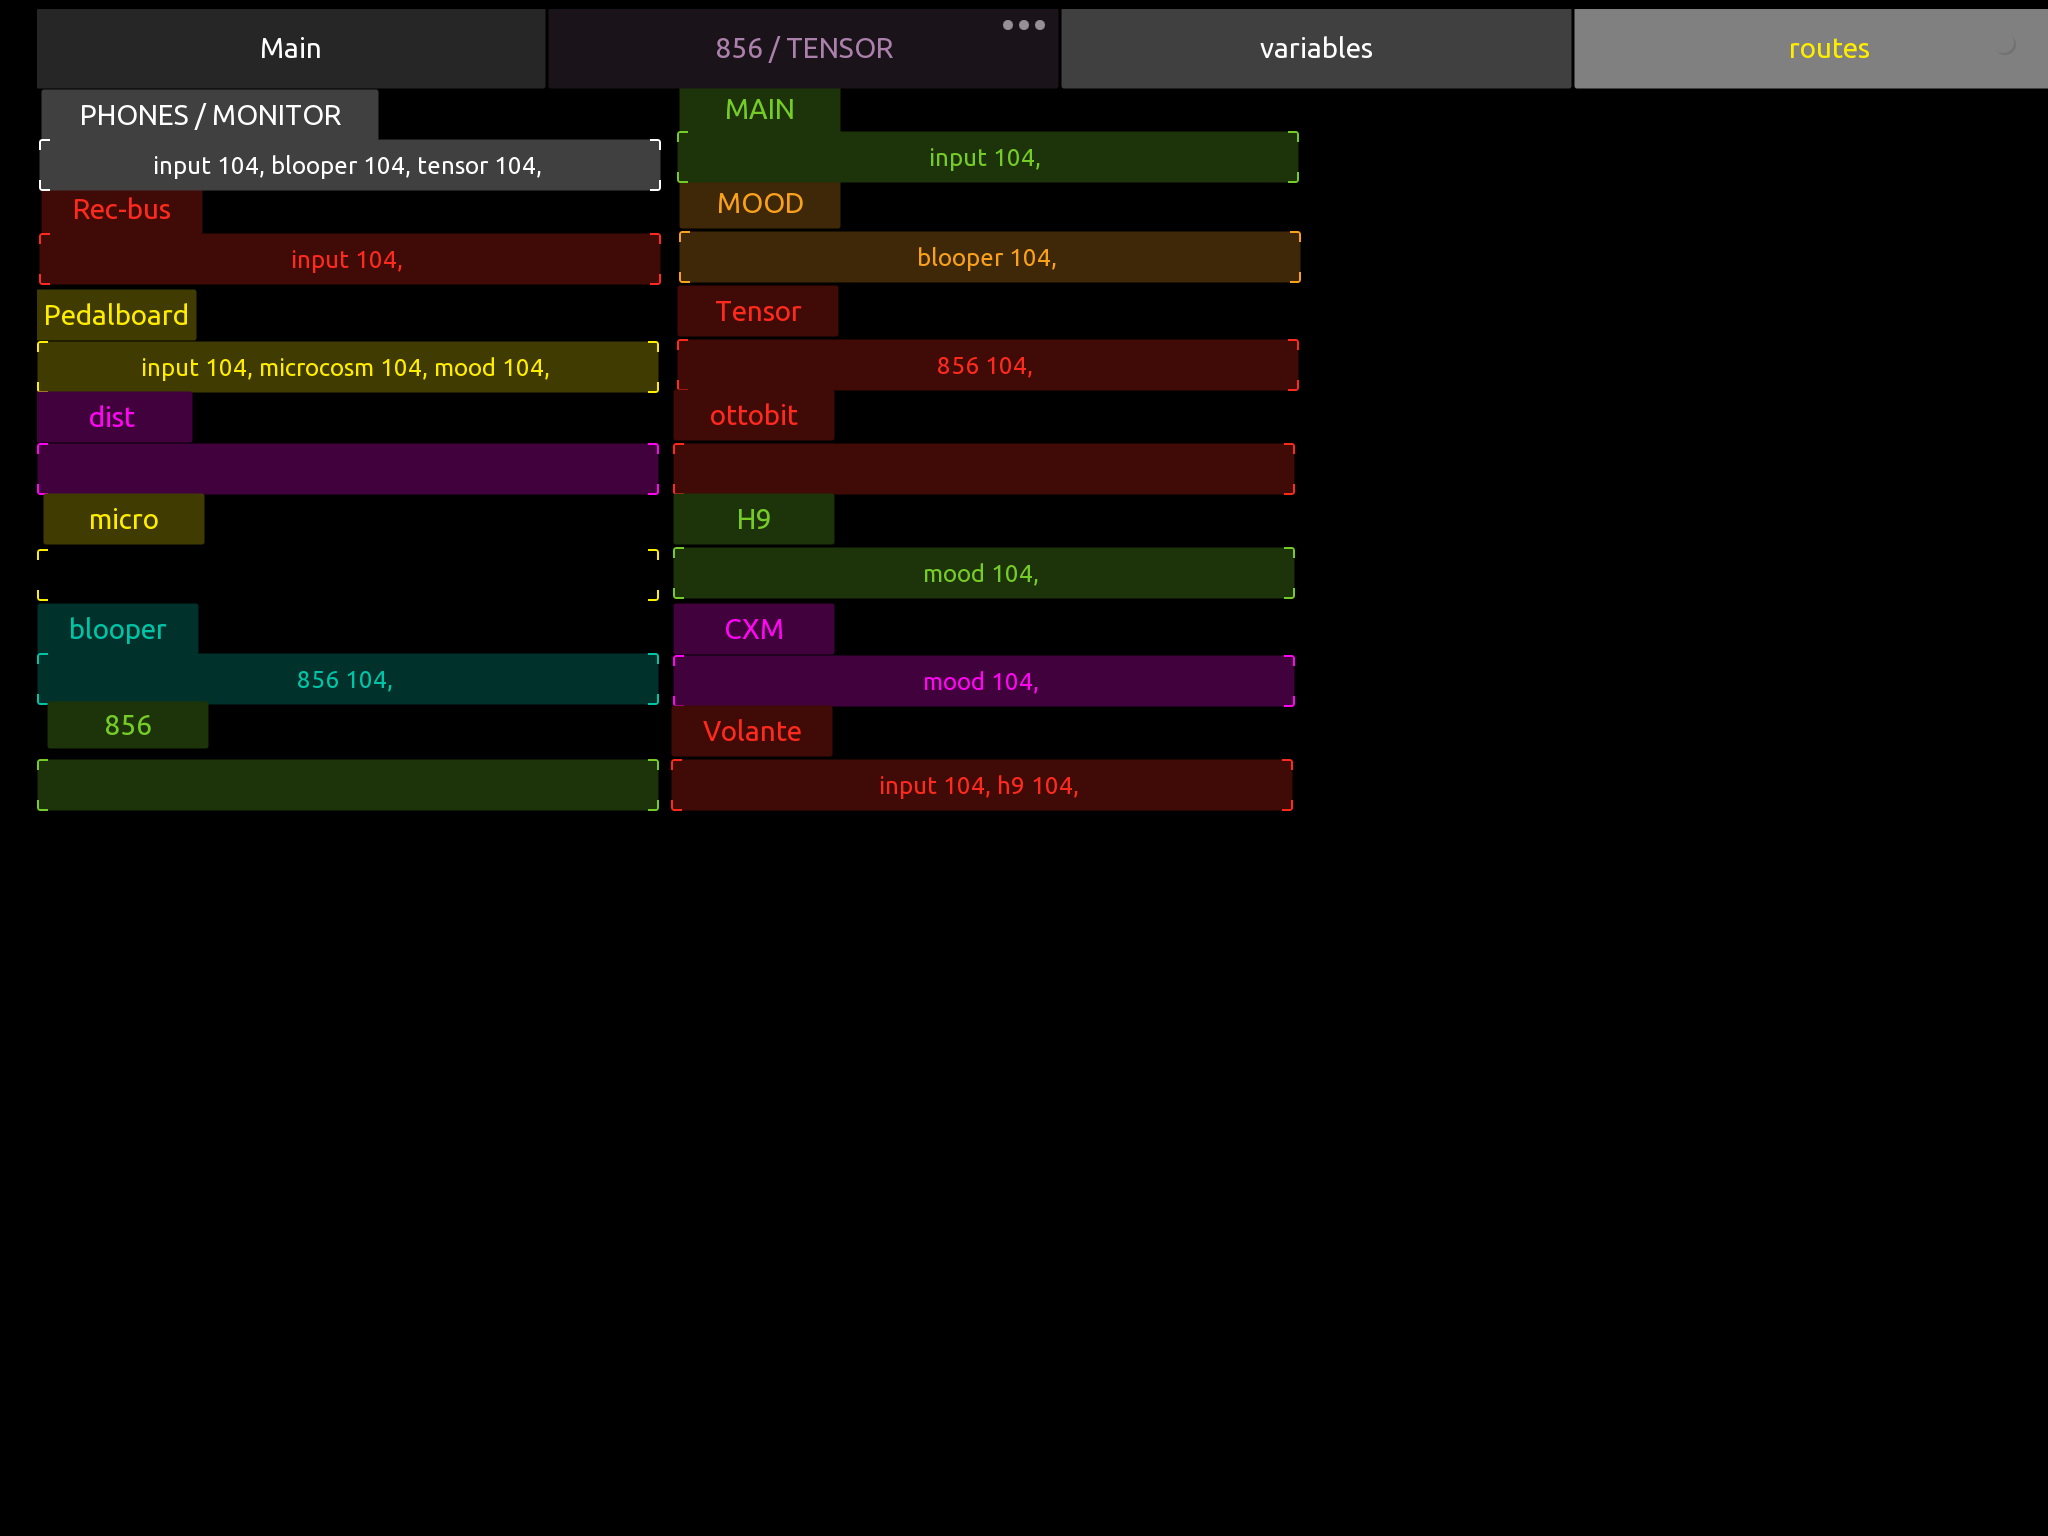
Task: Click the dist label
Action: click(114, 417)
